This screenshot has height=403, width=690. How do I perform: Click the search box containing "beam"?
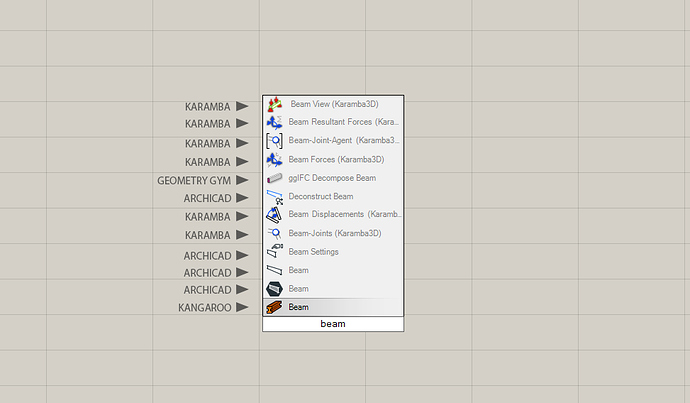333,324
